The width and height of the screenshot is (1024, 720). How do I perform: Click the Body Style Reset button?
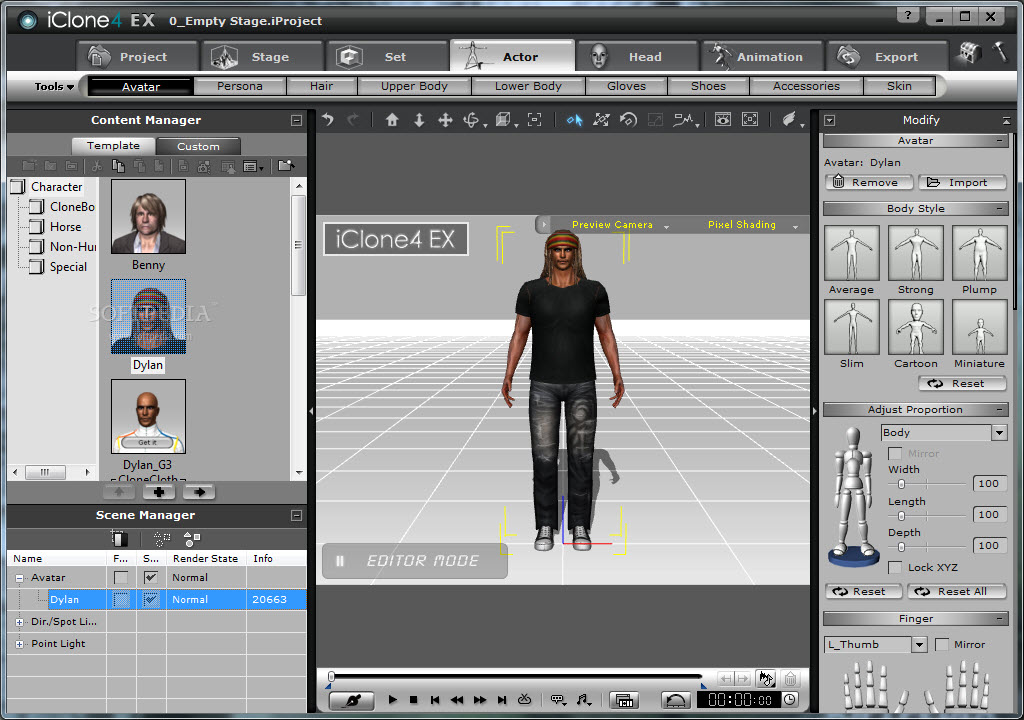click(x=962, y=384)
